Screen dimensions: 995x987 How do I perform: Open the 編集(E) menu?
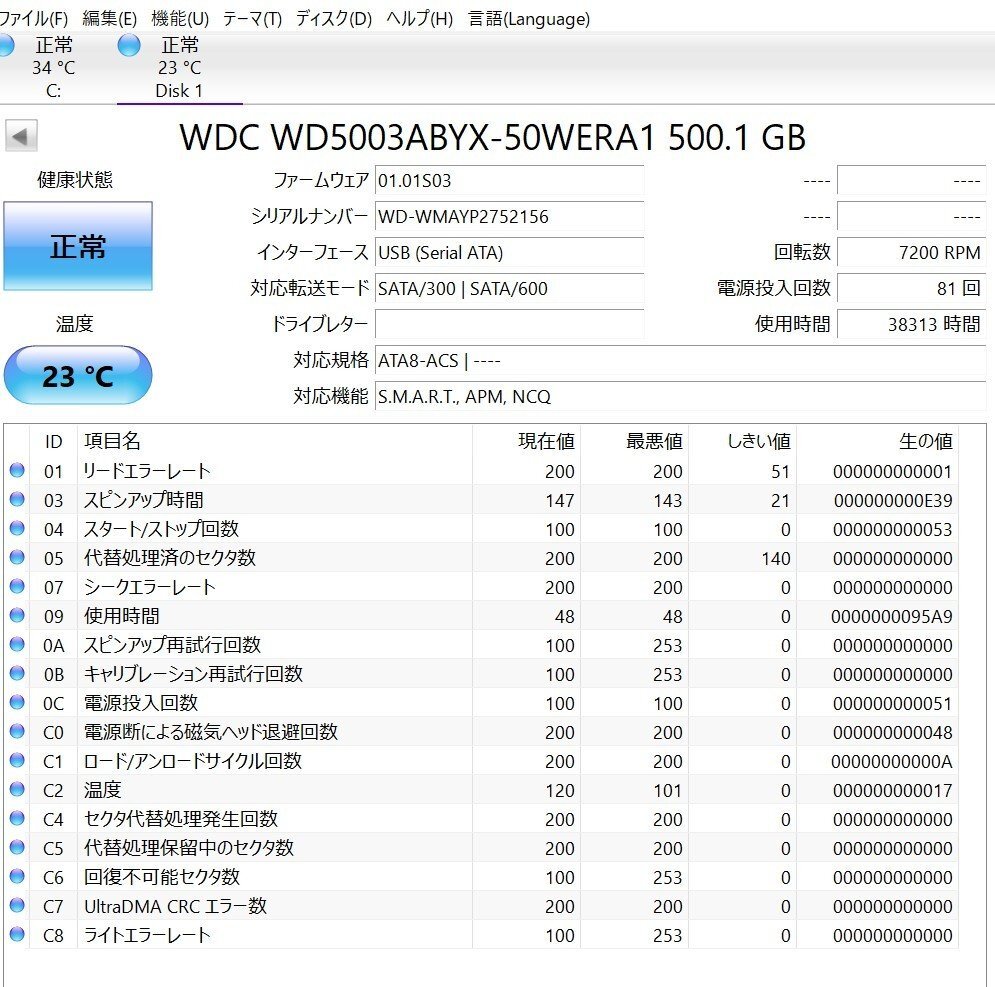click(109, 19)
